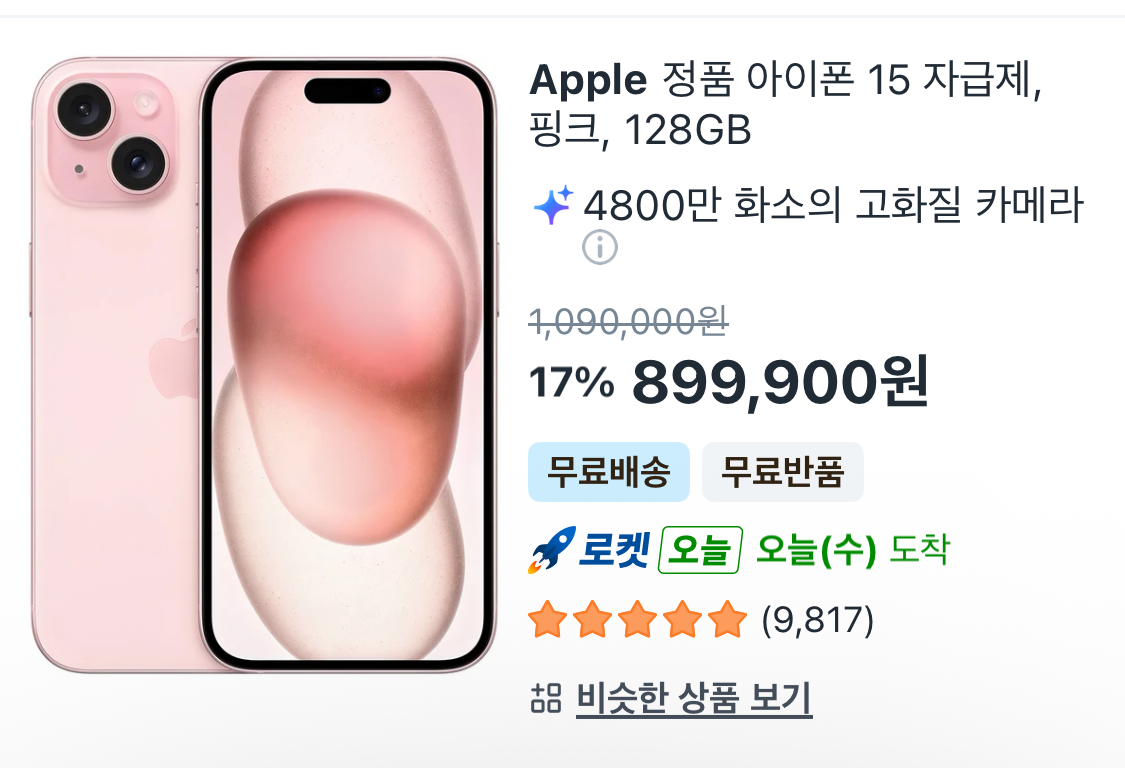Click the 무료배송 badge
This screenshot has height=768, width=1125.
[x=608, y=472]
